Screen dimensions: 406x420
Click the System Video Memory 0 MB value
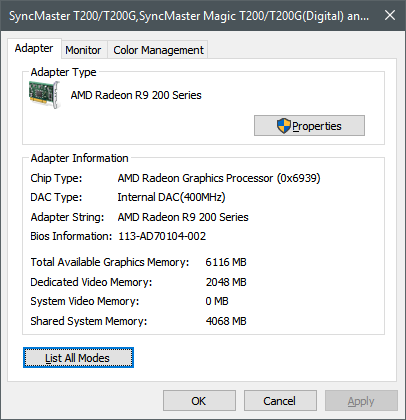coord(217,301)
